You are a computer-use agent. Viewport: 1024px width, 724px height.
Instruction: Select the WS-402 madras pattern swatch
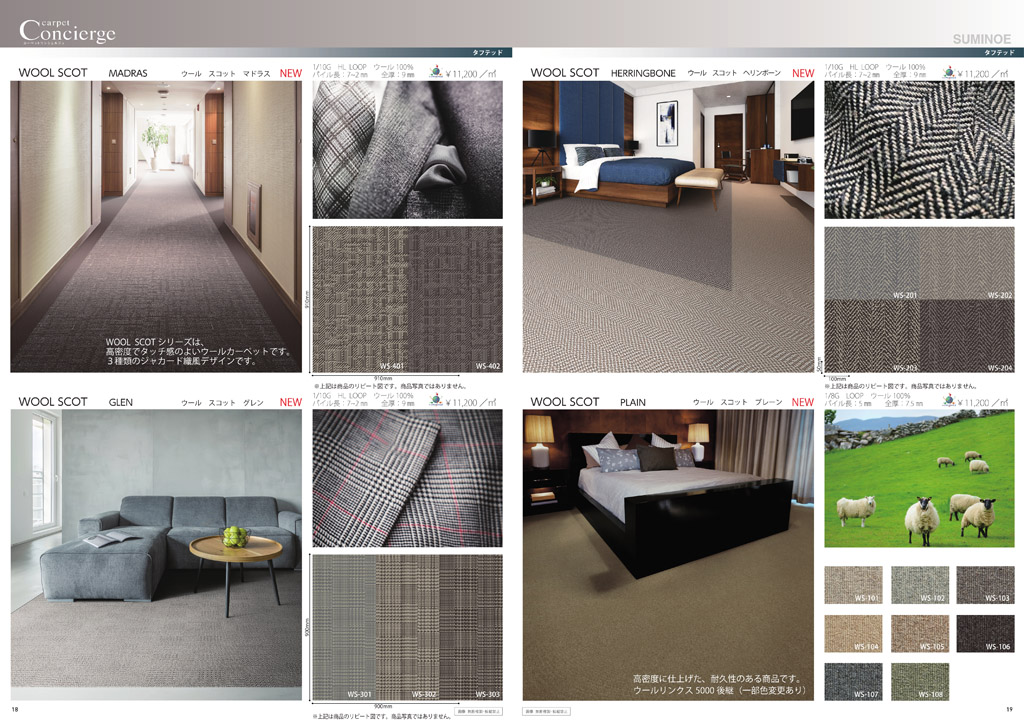455,300
